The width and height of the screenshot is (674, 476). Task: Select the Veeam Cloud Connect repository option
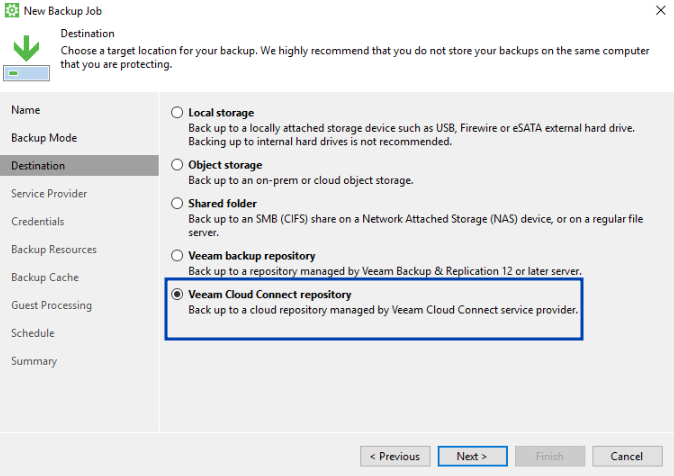pos(177,295)
